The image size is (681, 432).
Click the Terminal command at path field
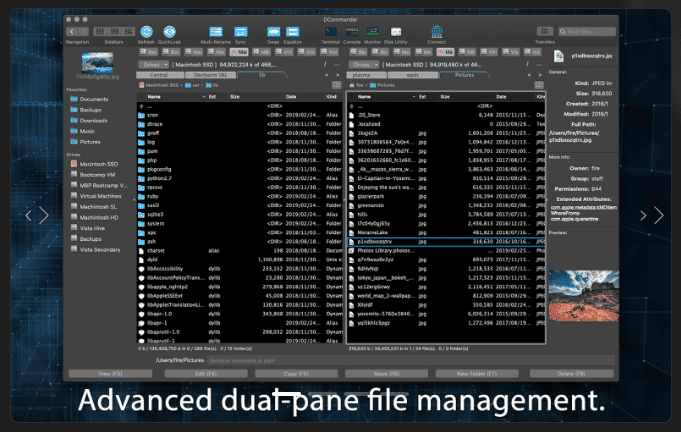410,360
